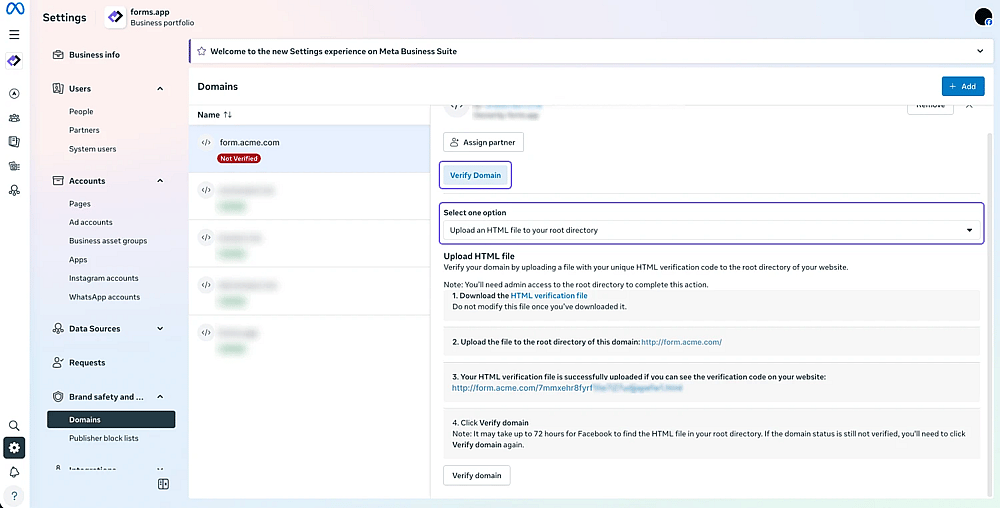Expand the welcome banner chevron
Screen dimensions: 1000x508
point(980,51)
